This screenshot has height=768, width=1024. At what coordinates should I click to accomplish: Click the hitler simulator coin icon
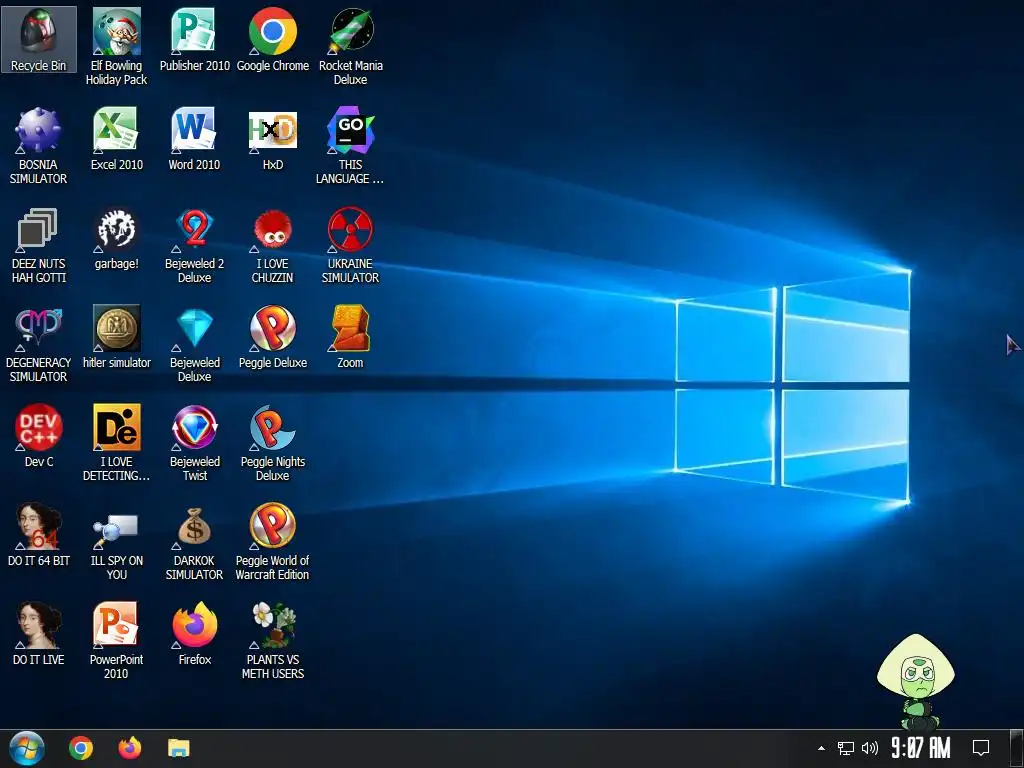point(116,337)
